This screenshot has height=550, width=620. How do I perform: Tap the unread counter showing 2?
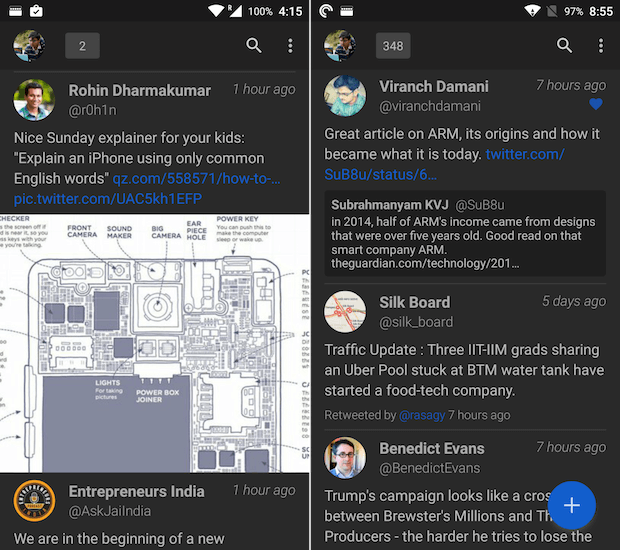point(82,46)
